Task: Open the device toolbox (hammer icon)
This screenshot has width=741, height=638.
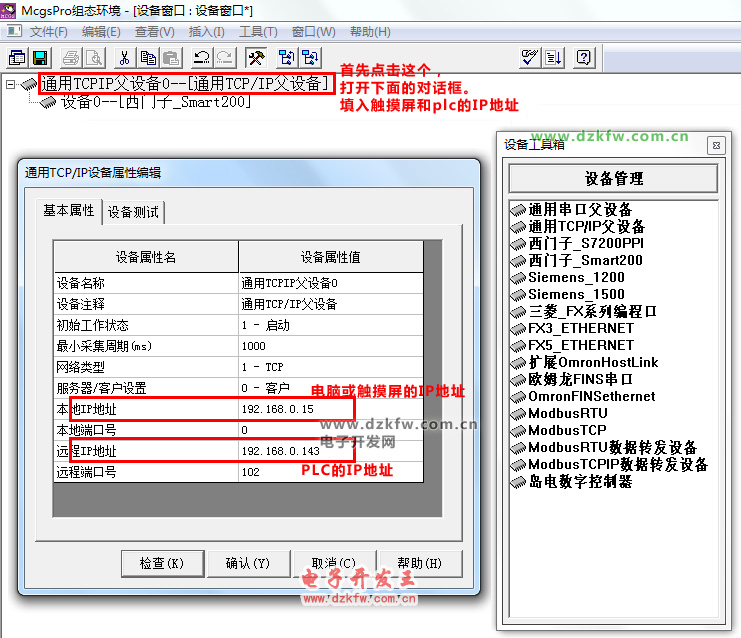Action: pos(256,58)
